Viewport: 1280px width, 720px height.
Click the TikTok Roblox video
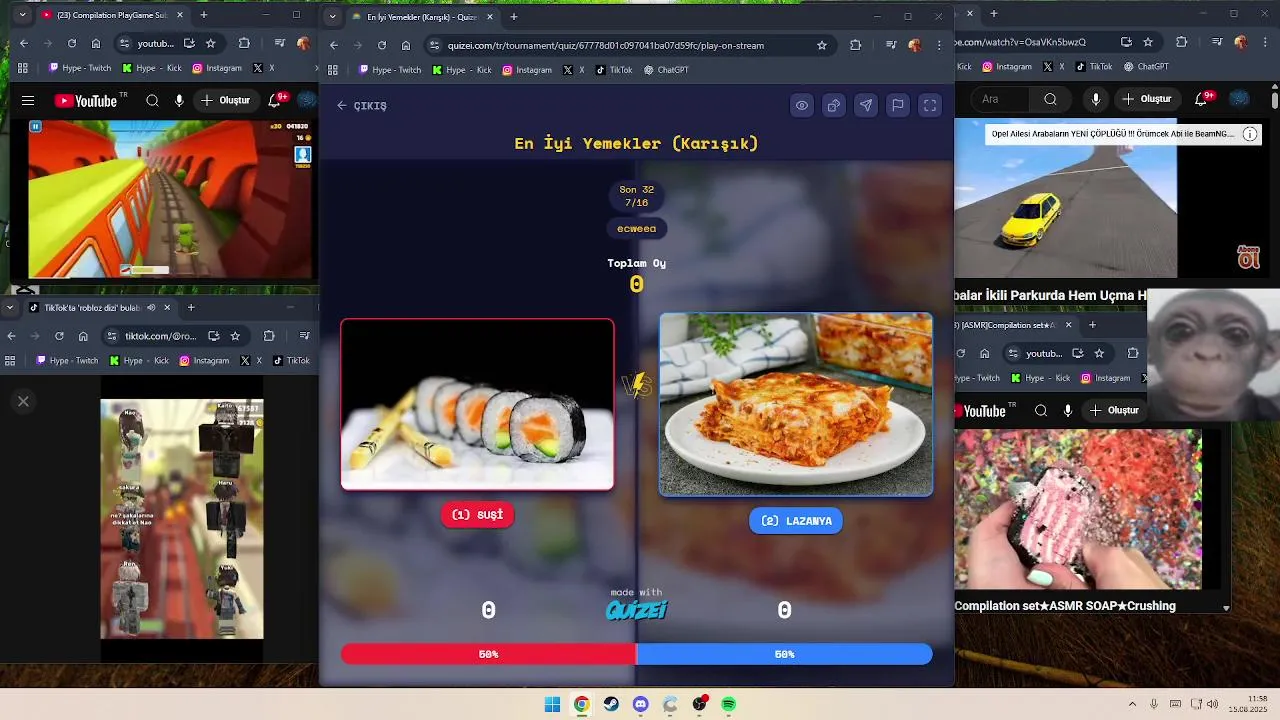(x=182, y=519)
